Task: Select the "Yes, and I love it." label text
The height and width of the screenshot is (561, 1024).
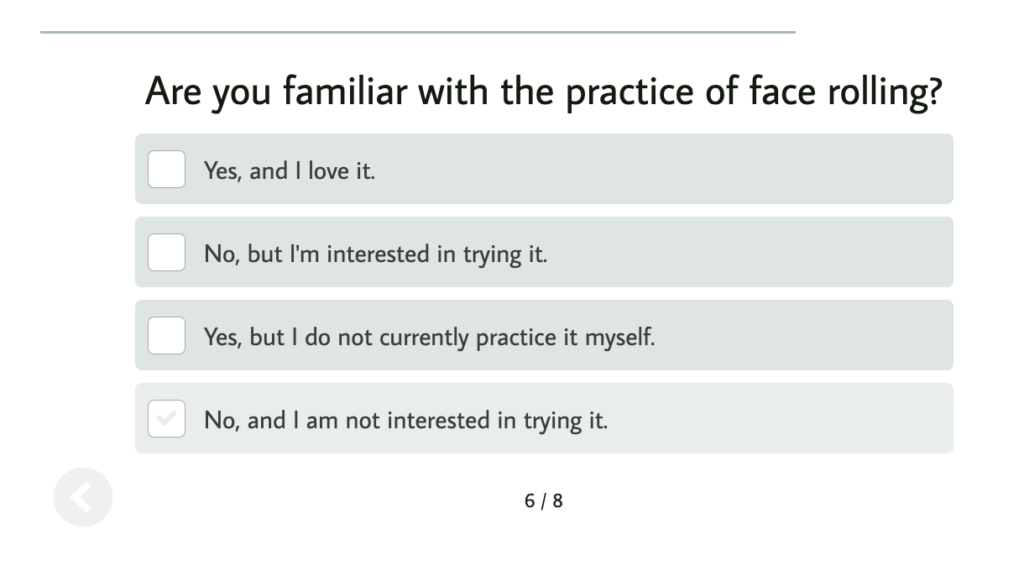Action: [289, 170]
